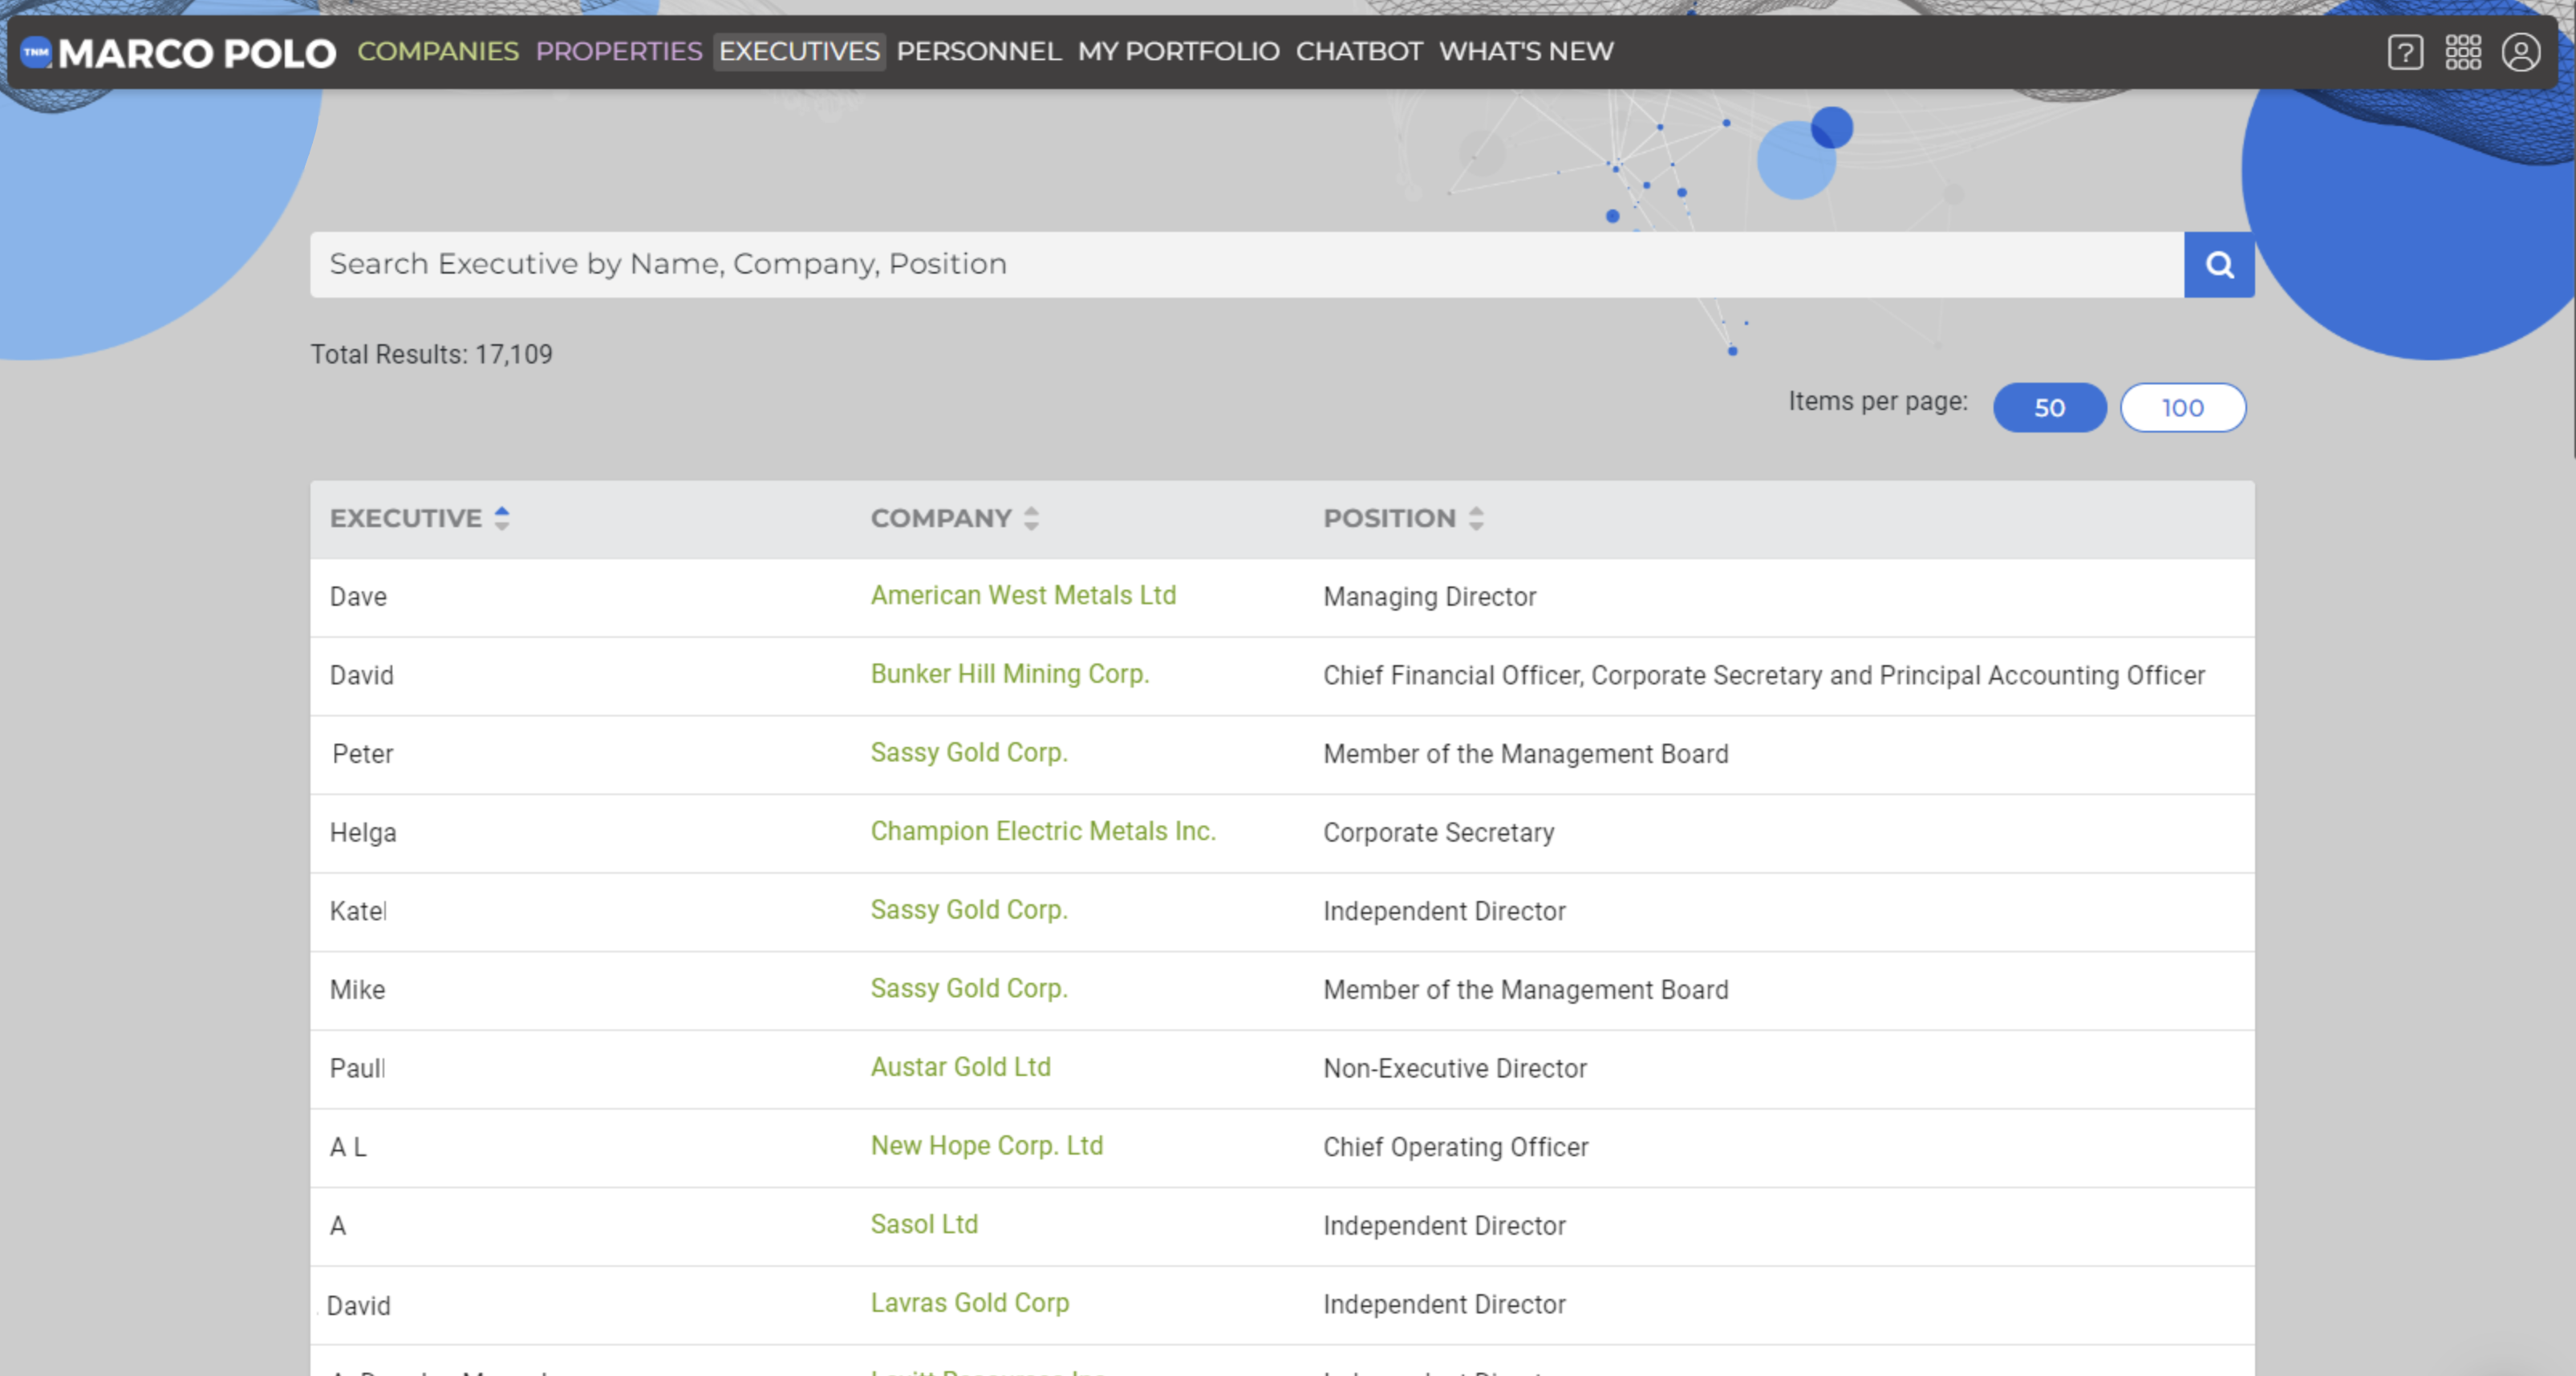The image size is (2576, 1376).
Task: Click the POSITION column header
Action: click(x=1389, y=518)
